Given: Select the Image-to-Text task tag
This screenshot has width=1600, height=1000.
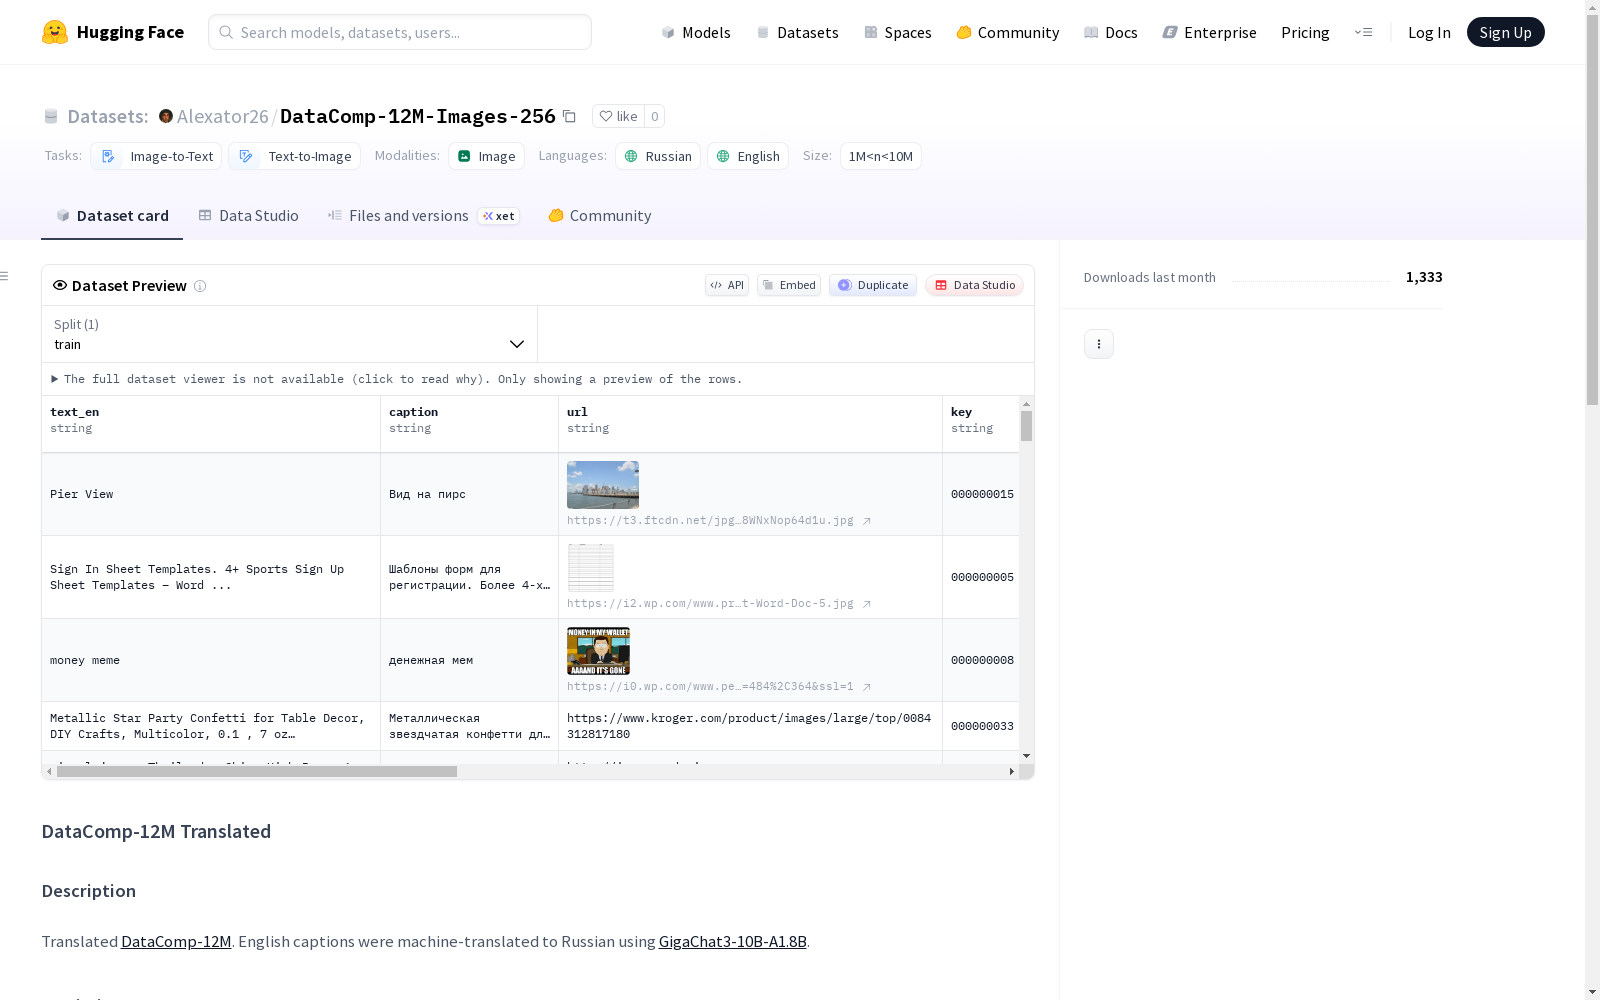Looking at the screenshot, I should (156, 156).
